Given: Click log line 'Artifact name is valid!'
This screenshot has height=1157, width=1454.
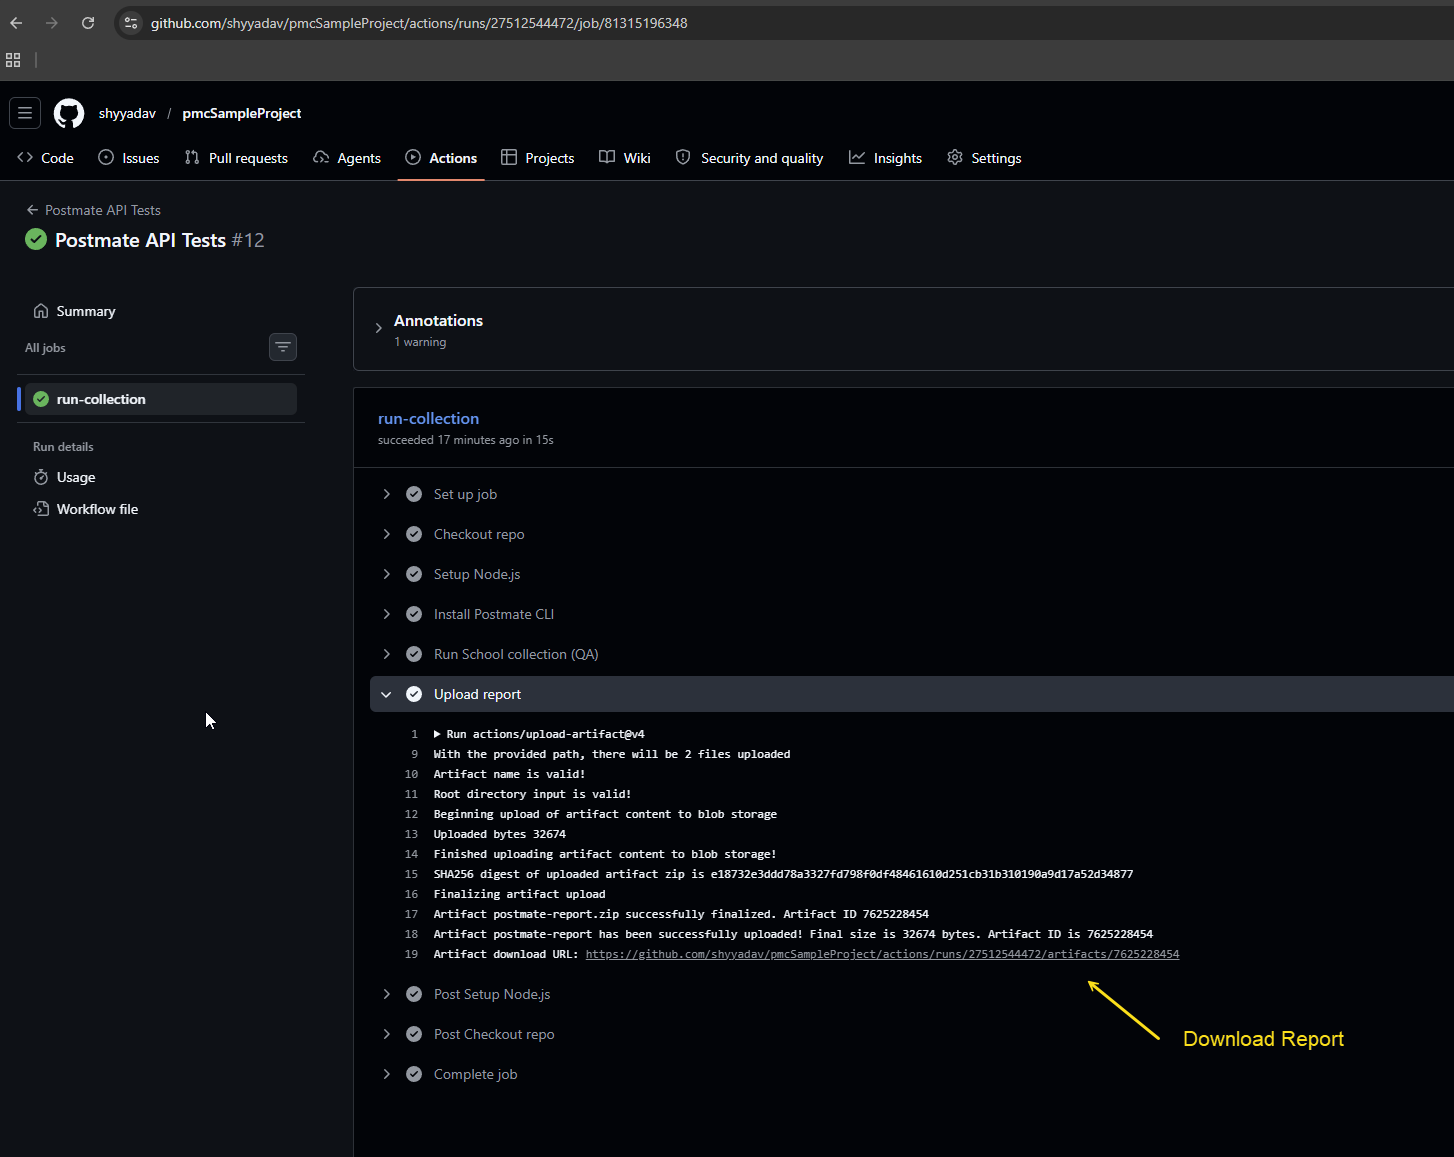Looking at the screenshot, I should (509, 774).
